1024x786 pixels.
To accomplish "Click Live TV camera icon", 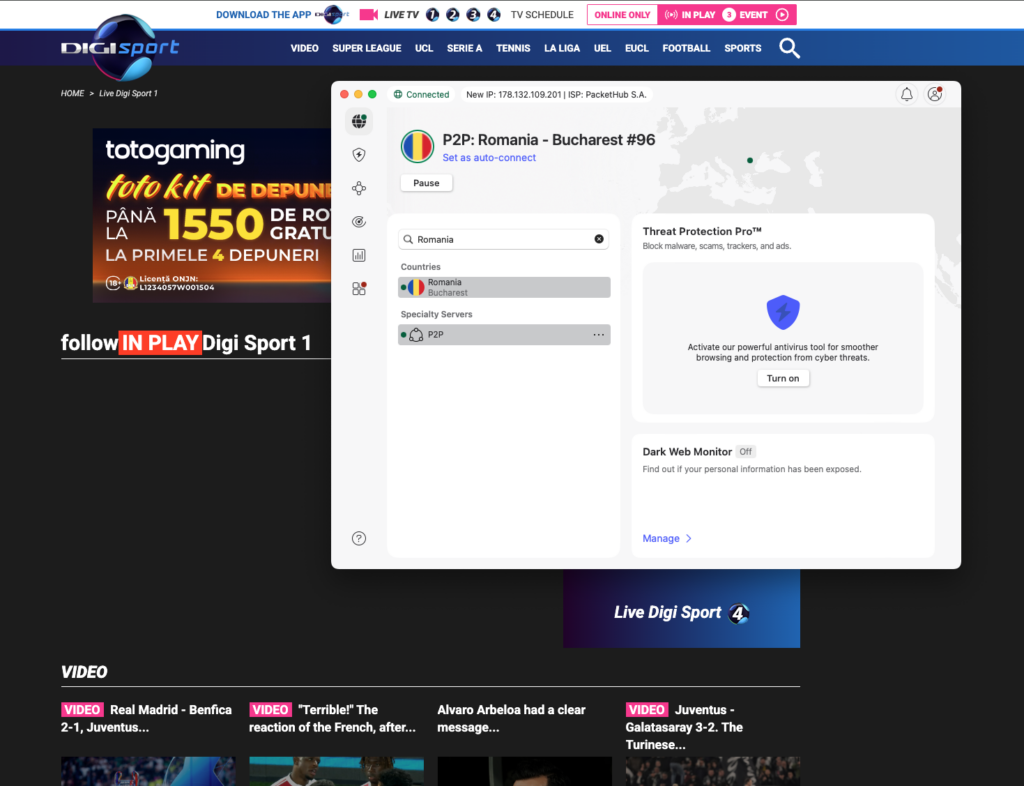I will point(368,14).
